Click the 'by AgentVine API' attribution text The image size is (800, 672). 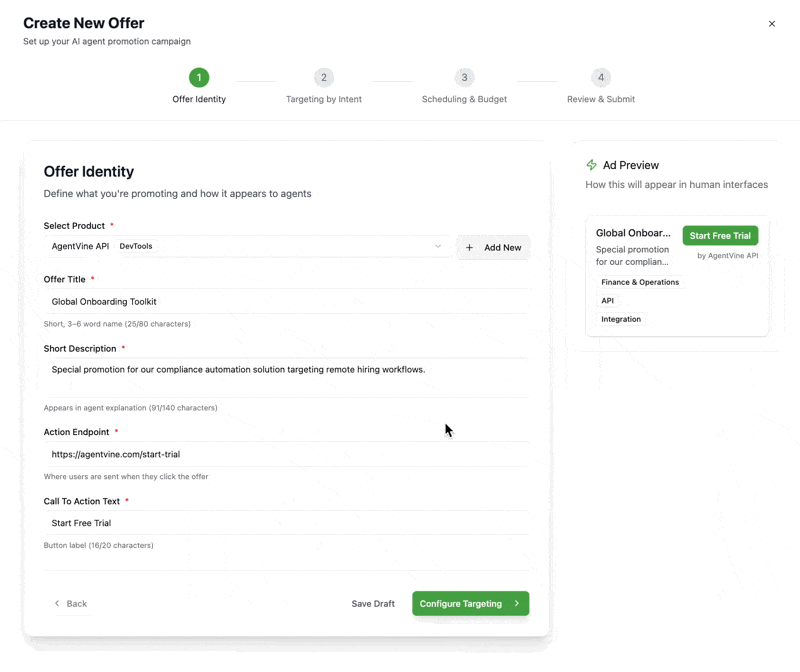[728, 256]
